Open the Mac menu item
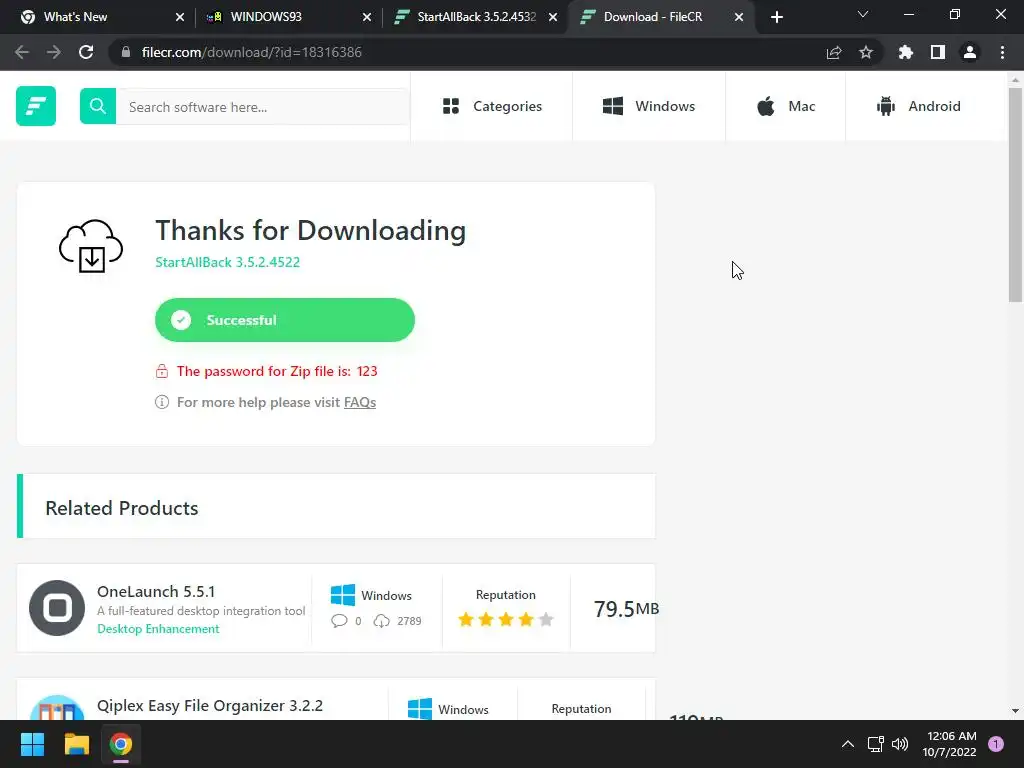Screen dimensions: 1024x768 click(x=786, y=106)
